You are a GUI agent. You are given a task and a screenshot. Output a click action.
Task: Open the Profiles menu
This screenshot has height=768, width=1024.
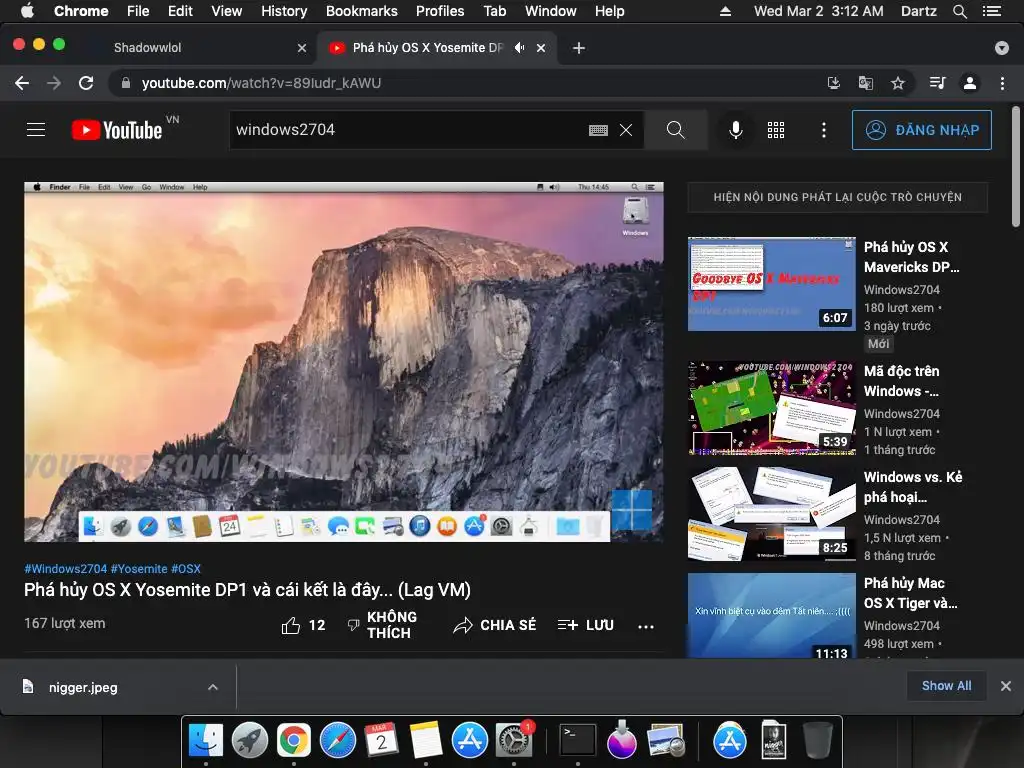pos(440,11)
